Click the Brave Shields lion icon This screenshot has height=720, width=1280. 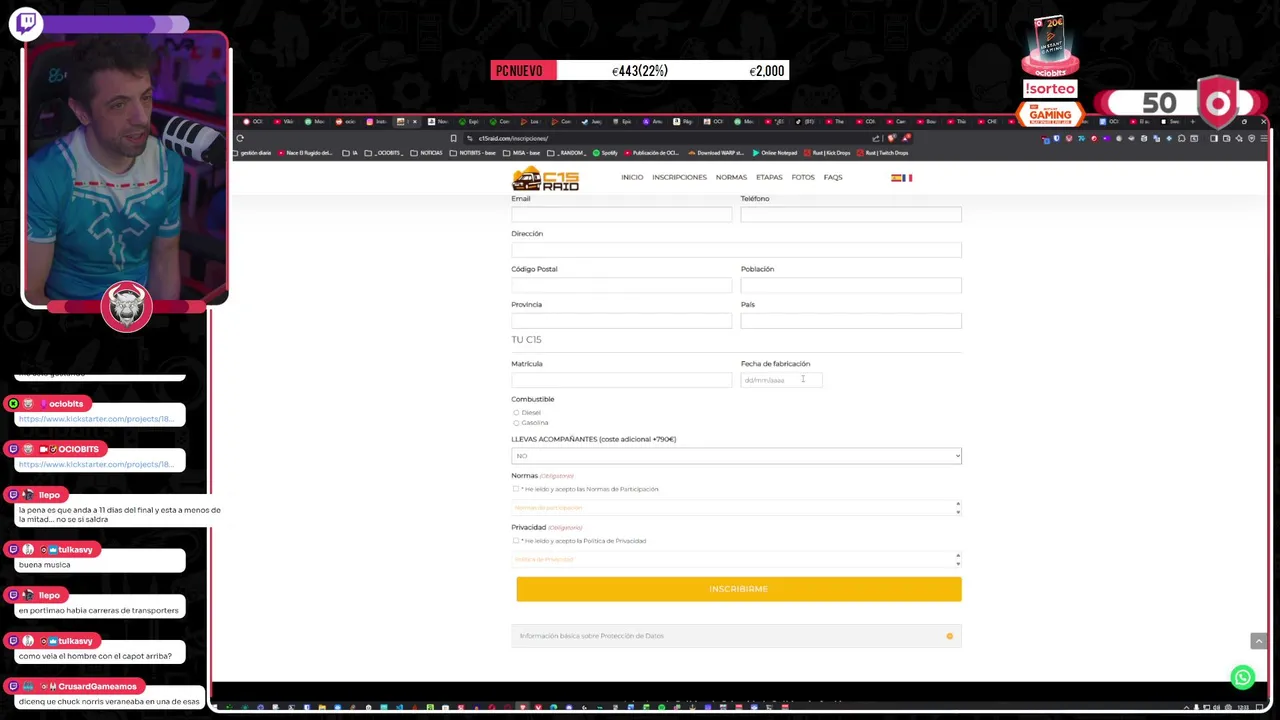tap(892, 138)
